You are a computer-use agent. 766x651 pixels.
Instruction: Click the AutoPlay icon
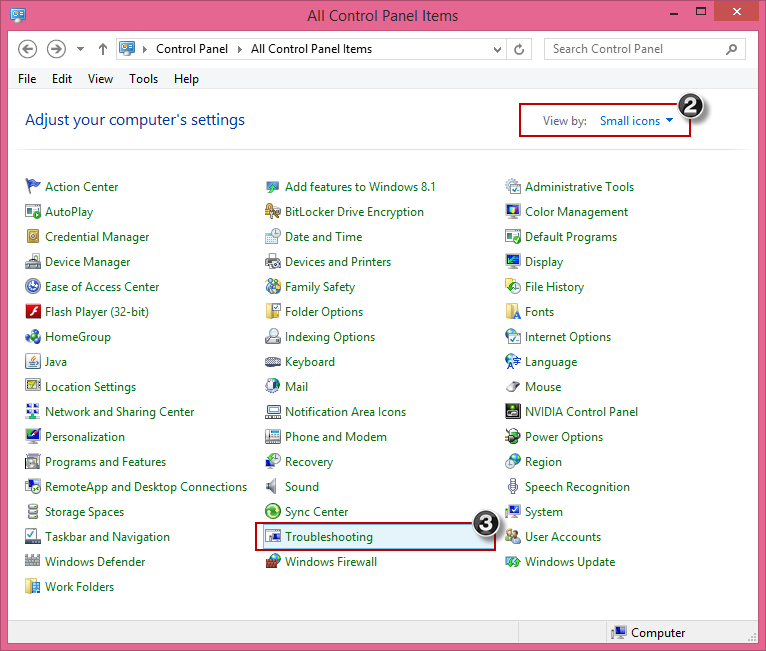(x=33, y=211)
